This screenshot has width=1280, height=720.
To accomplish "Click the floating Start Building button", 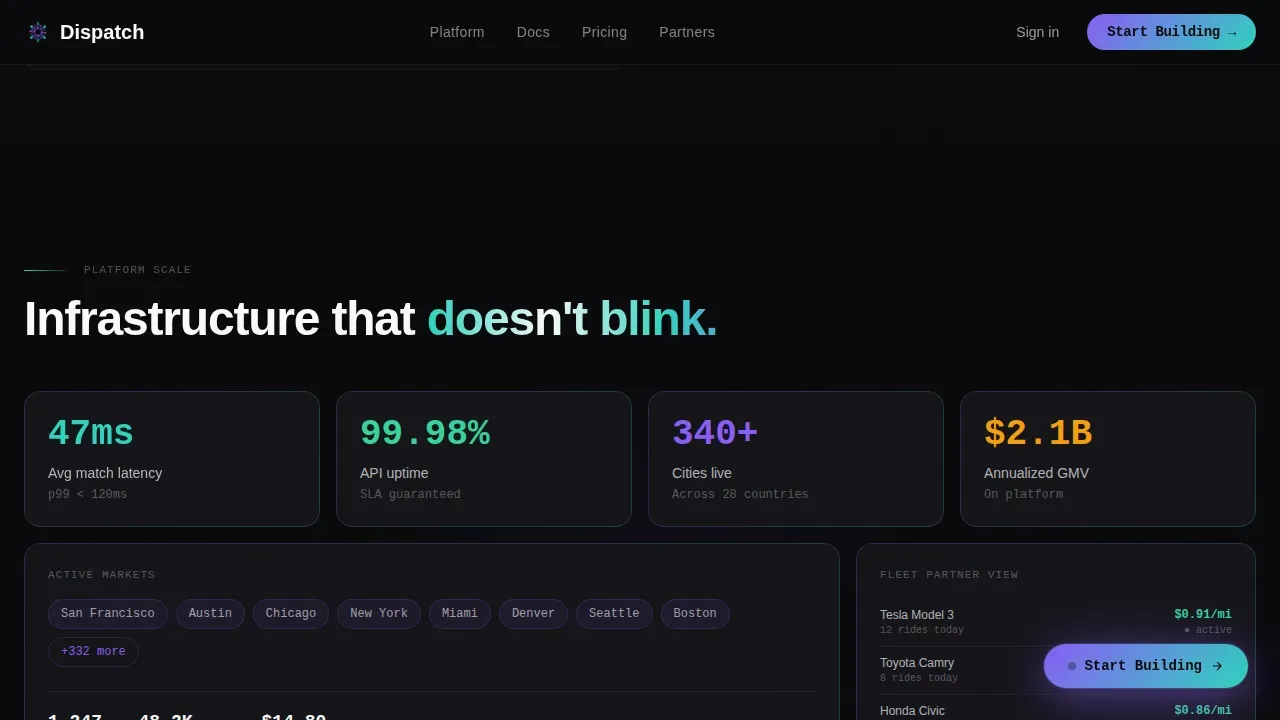I will 1146,666.
